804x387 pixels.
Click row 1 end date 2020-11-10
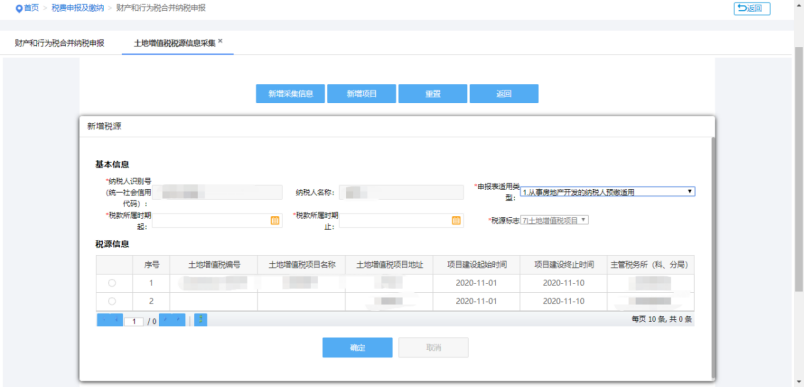click(x=564, y=283)
